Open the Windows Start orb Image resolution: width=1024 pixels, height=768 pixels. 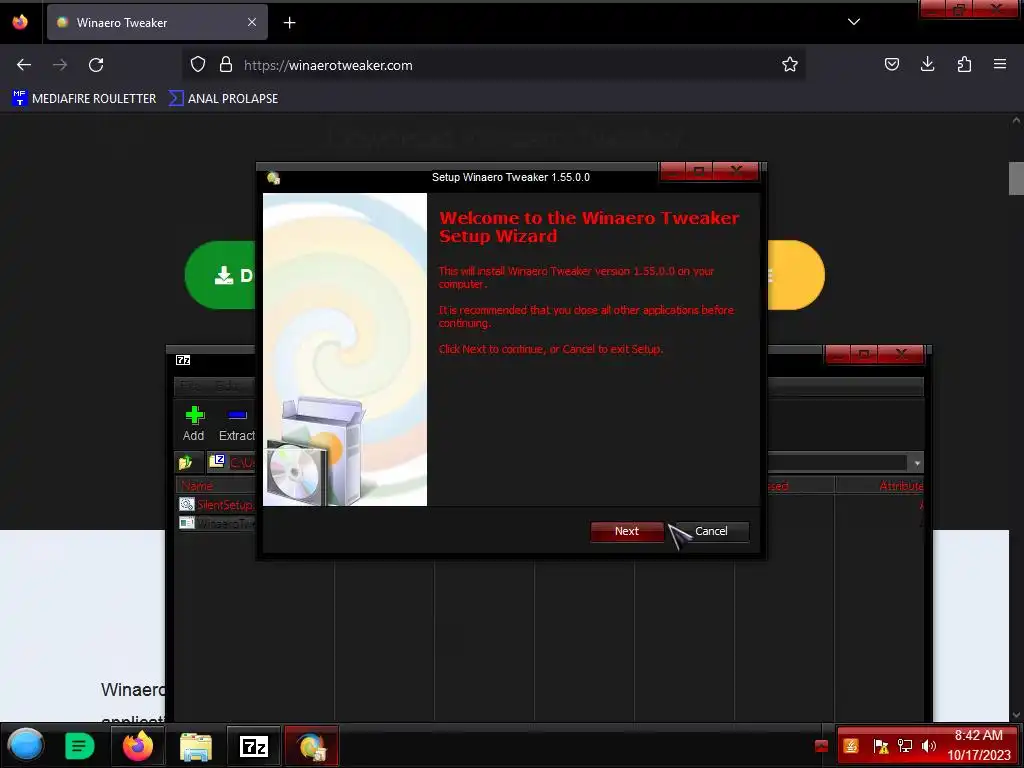tap(26, 746)
